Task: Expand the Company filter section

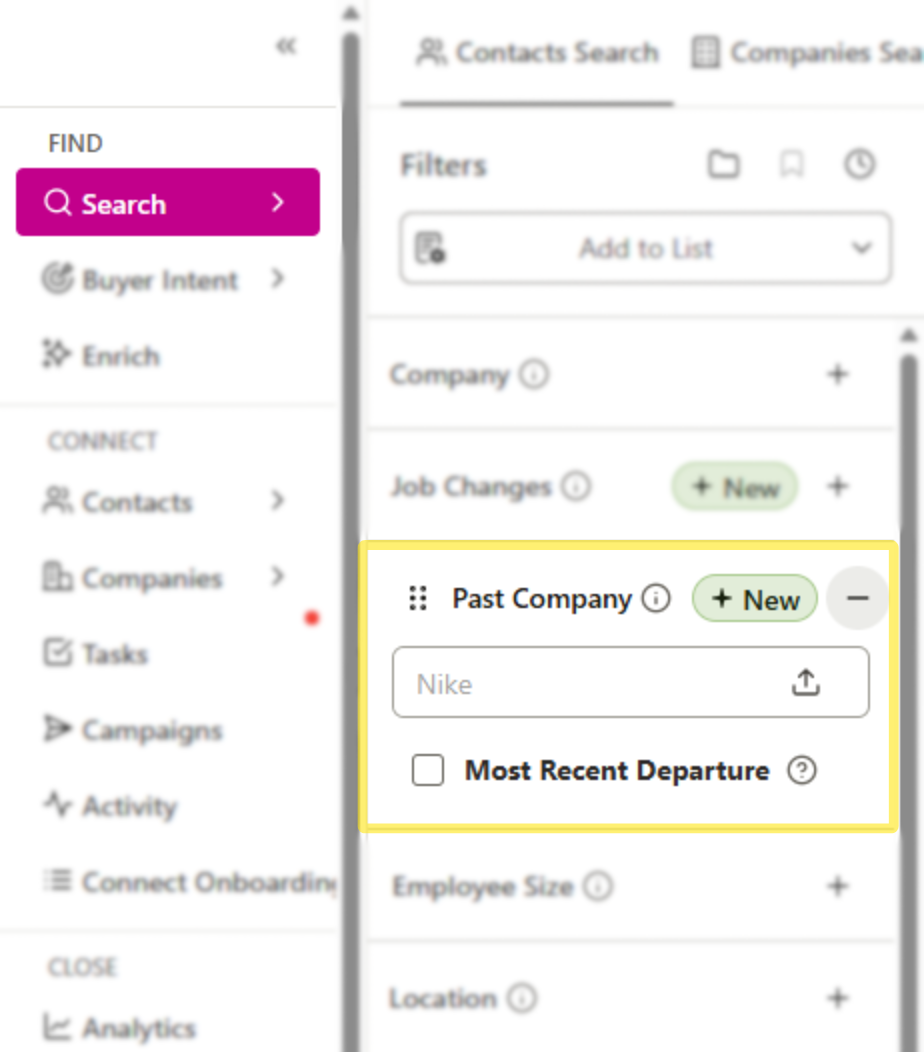Action: point(838,374)
